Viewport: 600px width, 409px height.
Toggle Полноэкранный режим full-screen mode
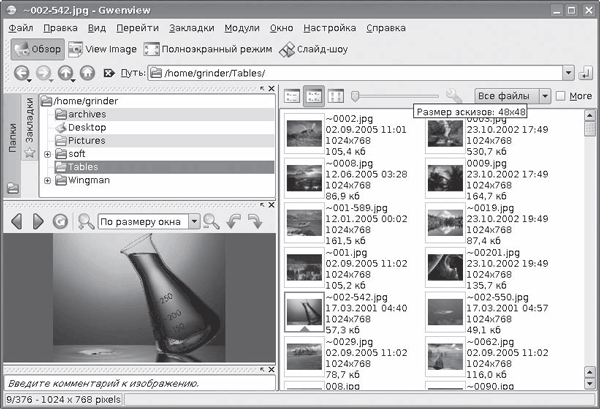point(207,48)
